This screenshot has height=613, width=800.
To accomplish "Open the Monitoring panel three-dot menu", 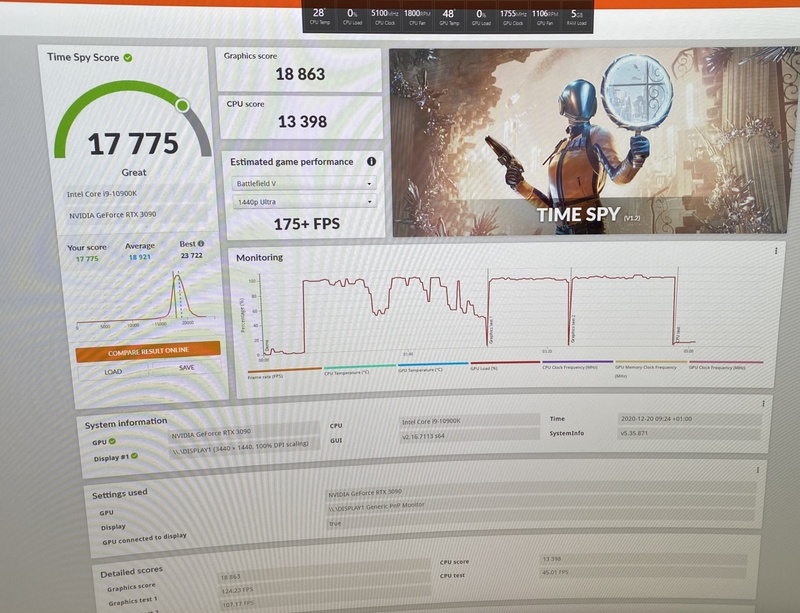I will tap(776, 251).
